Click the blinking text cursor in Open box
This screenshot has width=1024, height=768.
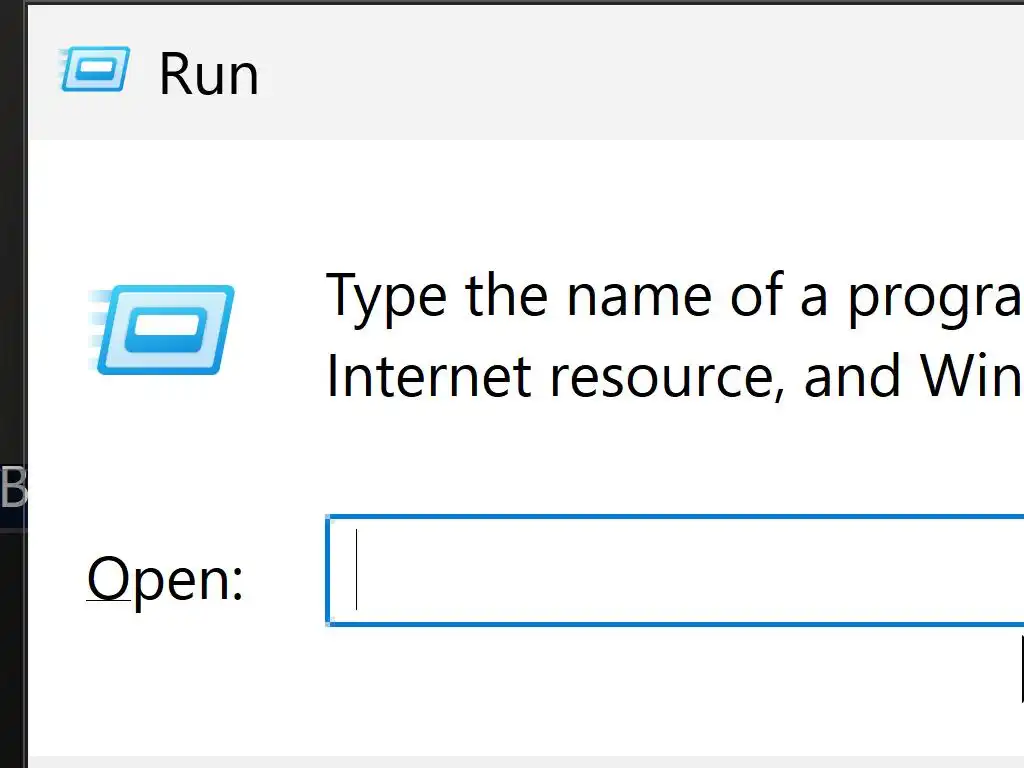356,570
